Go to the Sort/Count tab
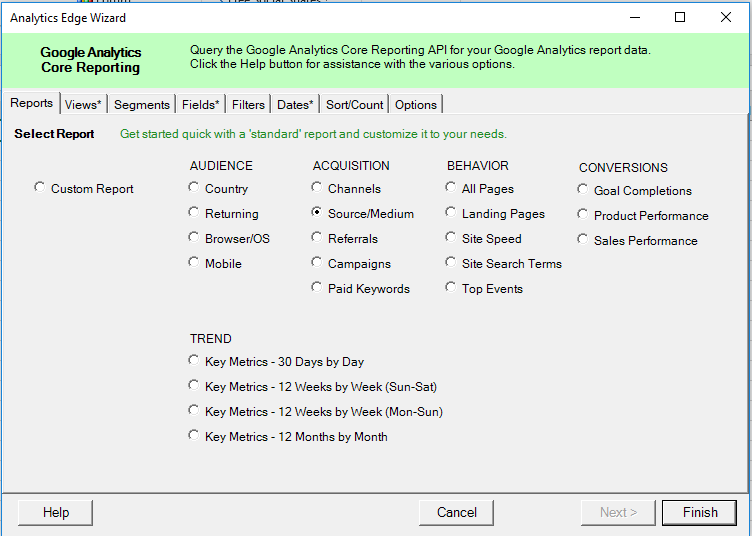 [354, 105]
